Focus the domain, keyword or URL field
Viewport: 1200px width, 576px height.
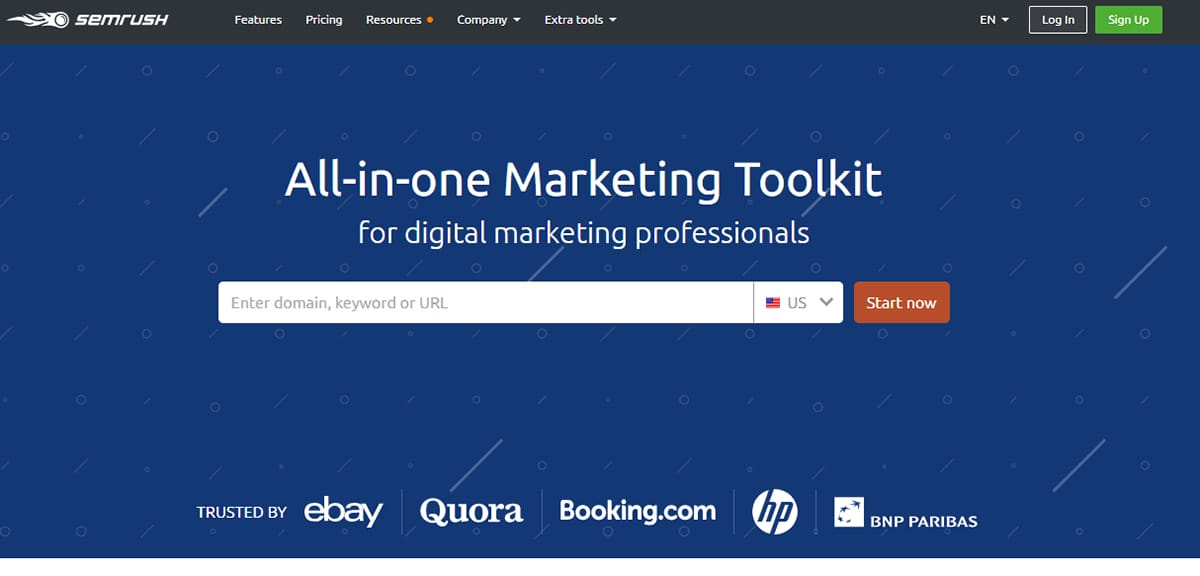pos(485,303)
